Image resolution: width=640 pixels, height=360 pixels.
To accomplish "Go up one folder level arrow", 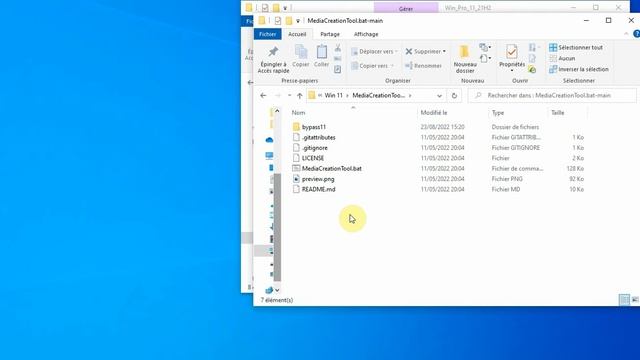I will (x=300, y=96).
